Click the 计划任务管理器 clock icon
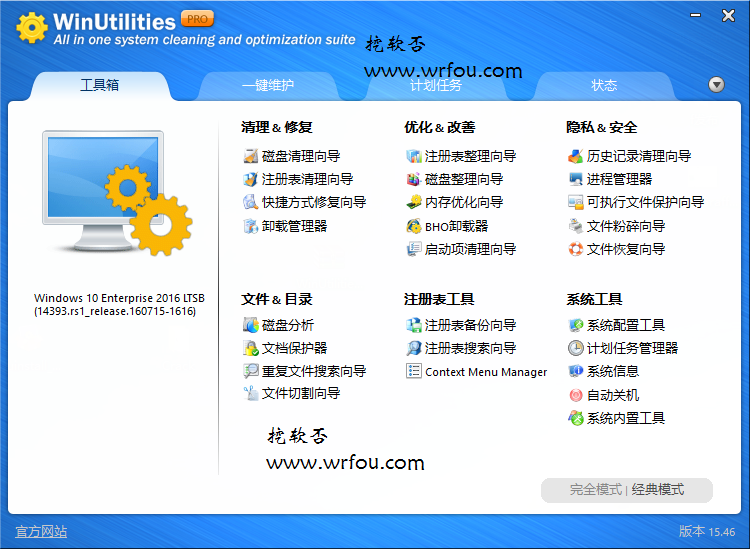 [x=575, y=348]
